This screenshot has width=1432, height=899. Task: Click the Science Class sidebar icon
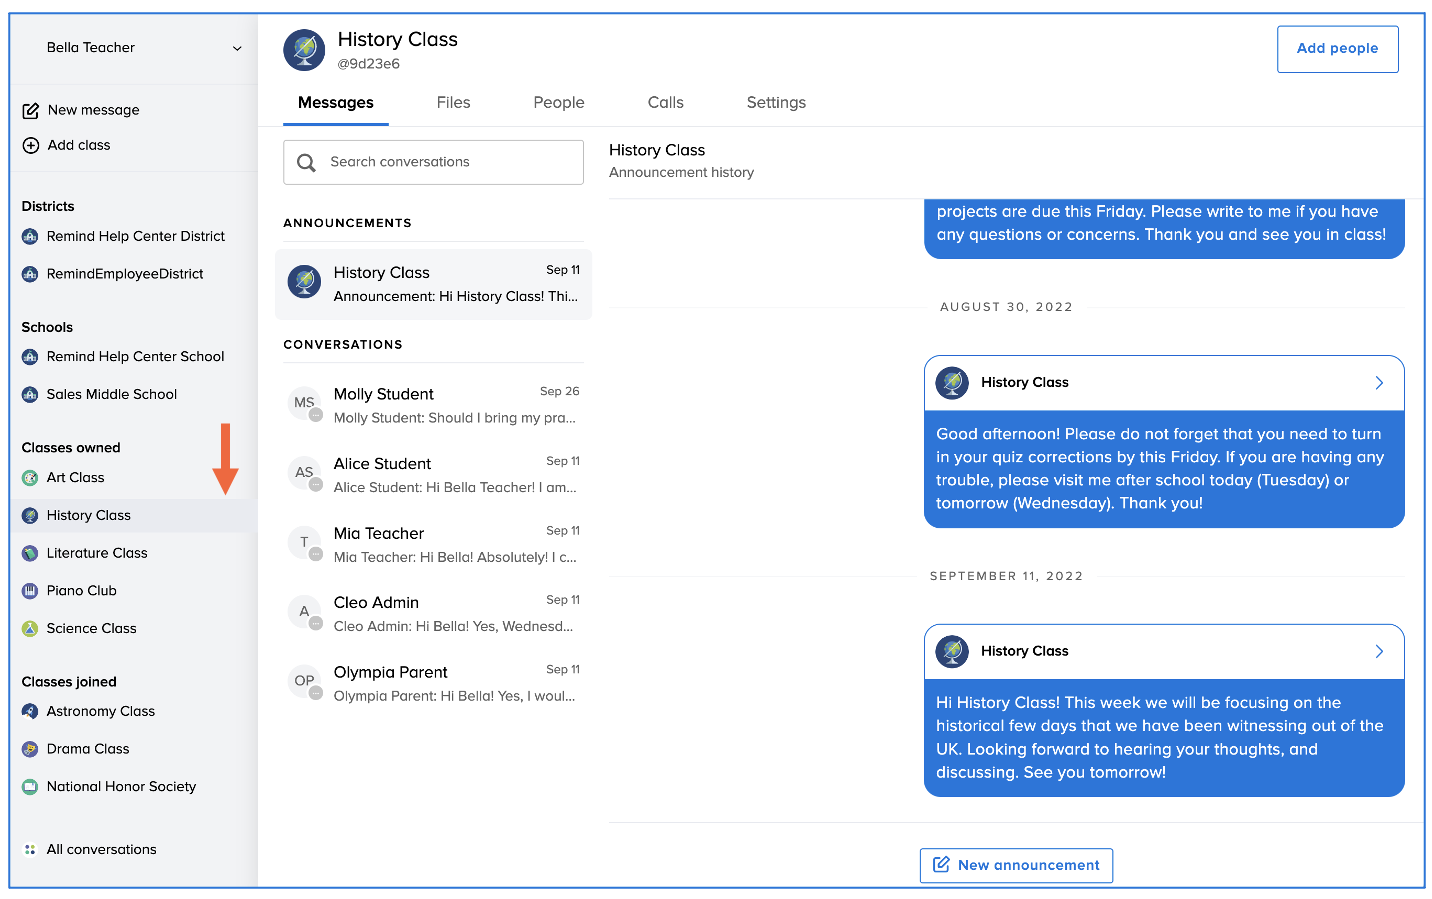point(30,629)
